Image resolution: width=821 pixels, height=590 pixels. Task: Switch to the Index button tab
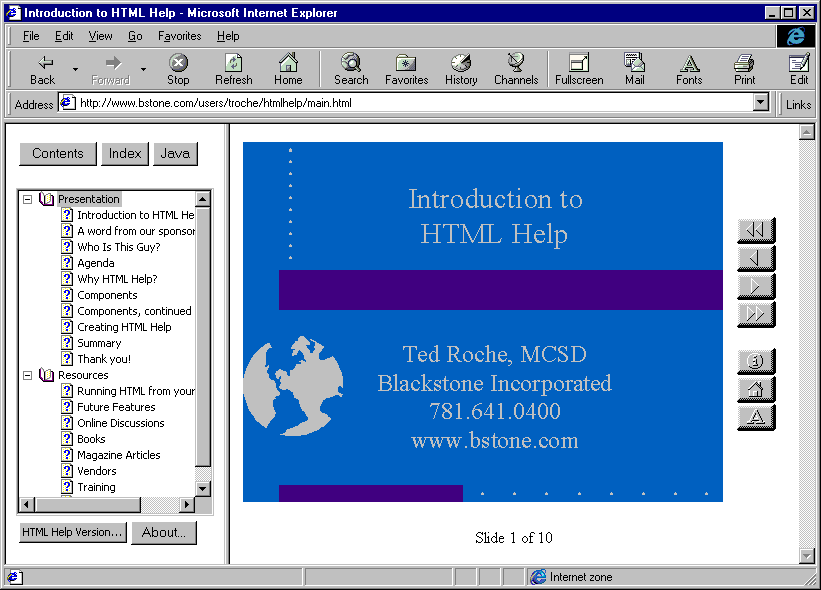click(125, 153)
